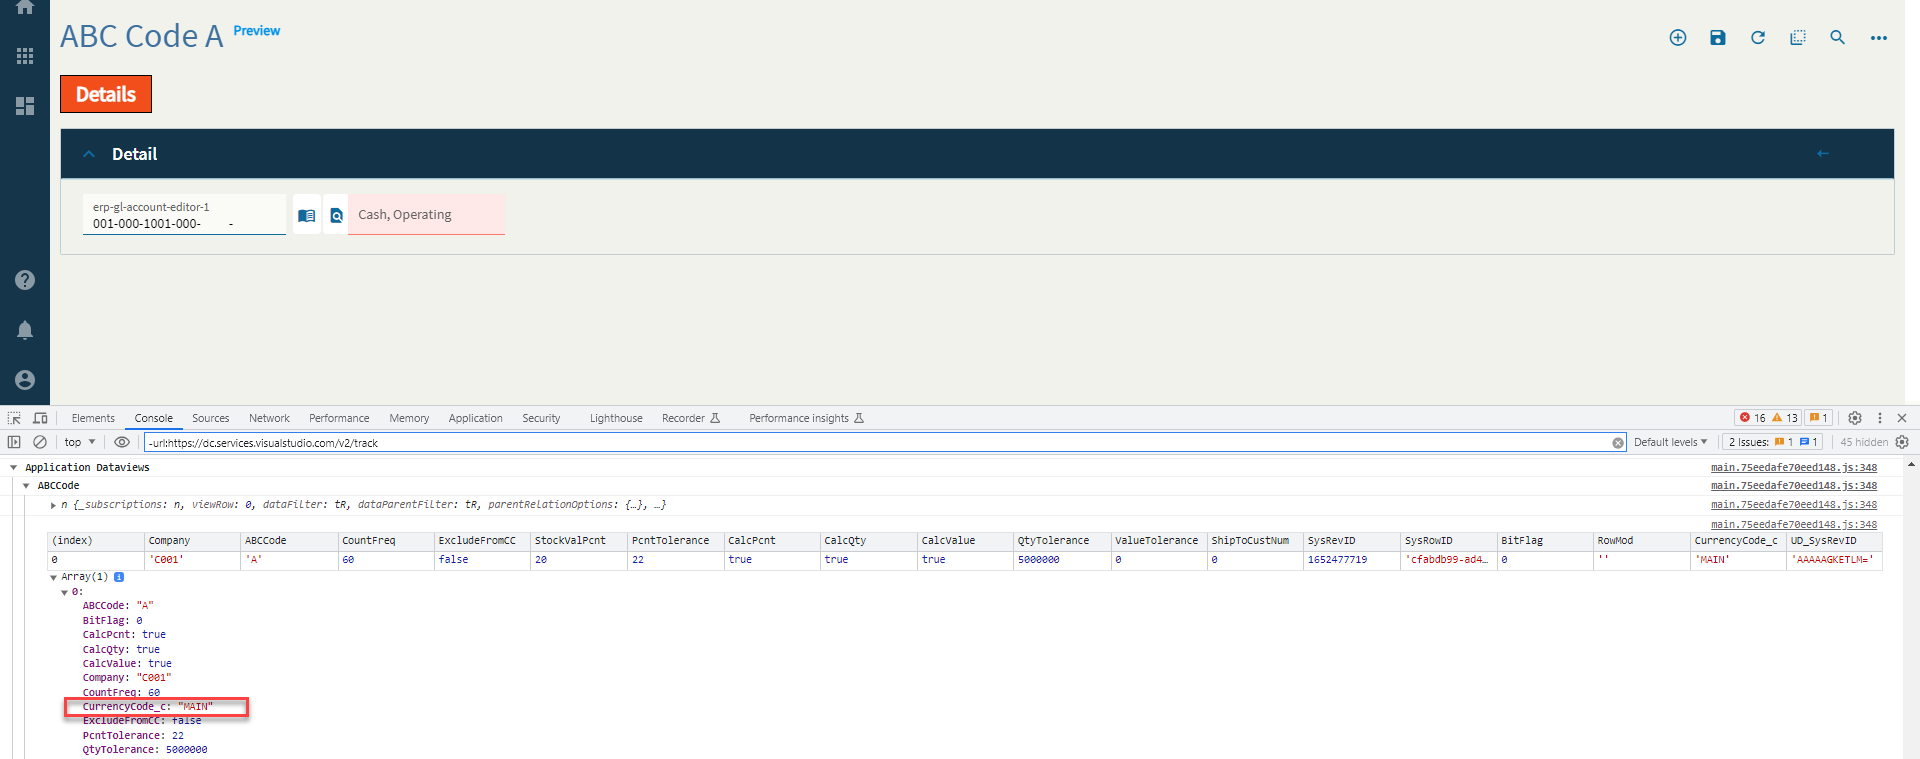Screen dimensions: 1920x759
Task: Show the console sidebar panel icon
Action: [x=14, y=442]
